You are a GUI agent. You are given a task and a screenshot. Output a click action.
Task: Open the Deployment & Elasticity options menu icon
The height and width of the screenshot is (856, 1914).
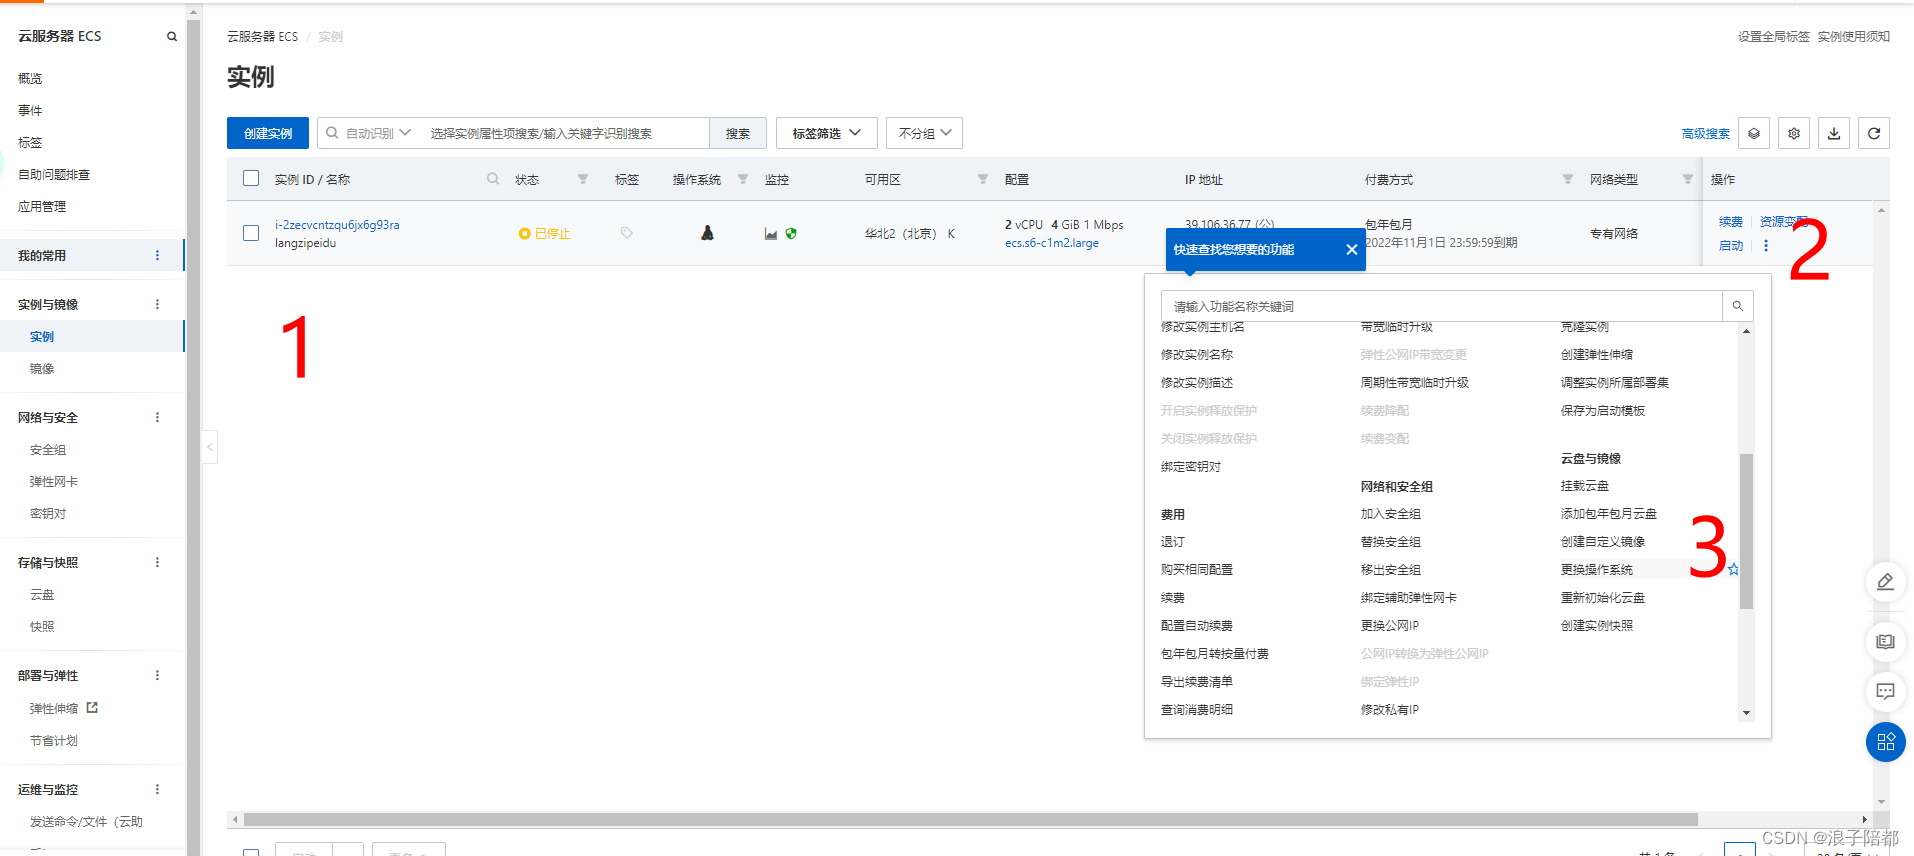(x=157, y=675)
